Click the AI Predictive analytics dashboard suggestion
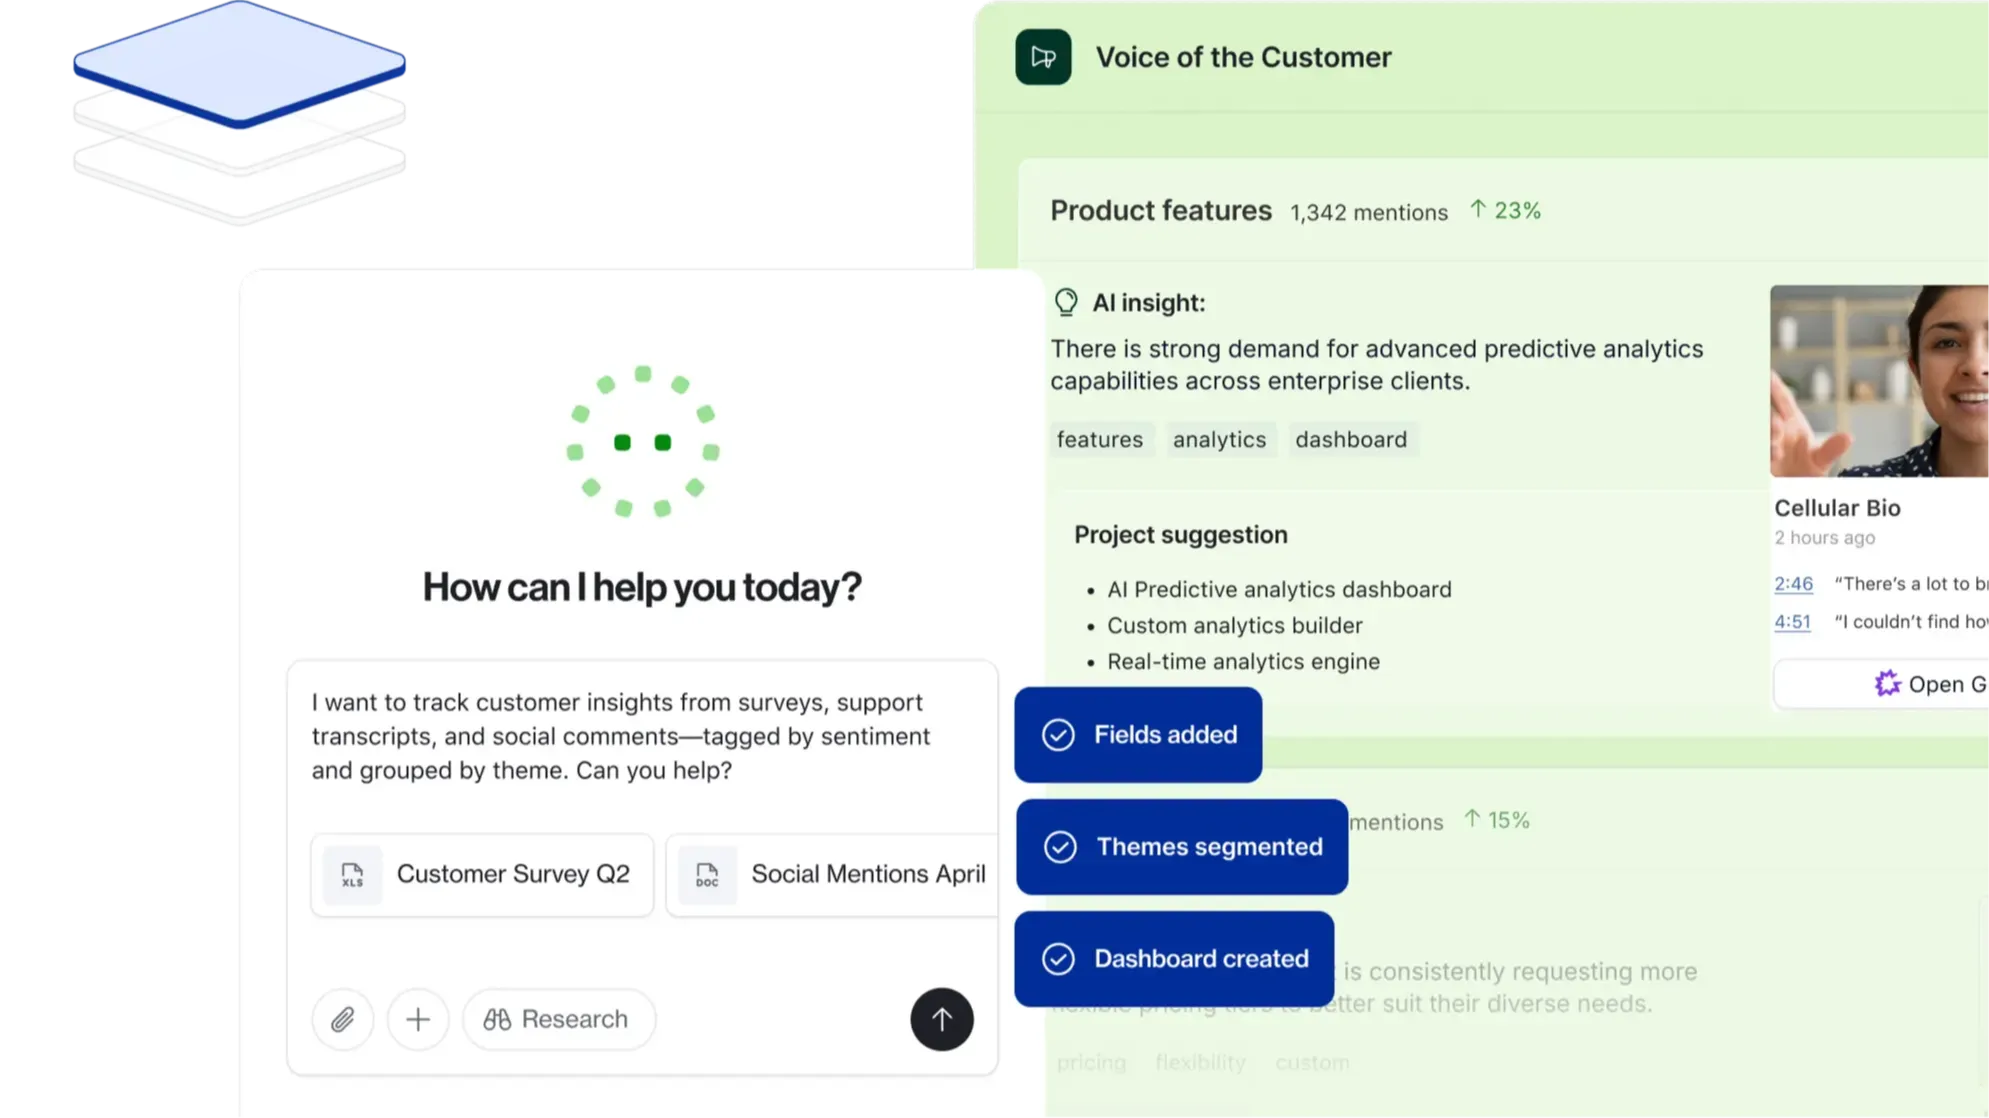The height and width of the screenshot is (1118, 1989). (1279, 590)
